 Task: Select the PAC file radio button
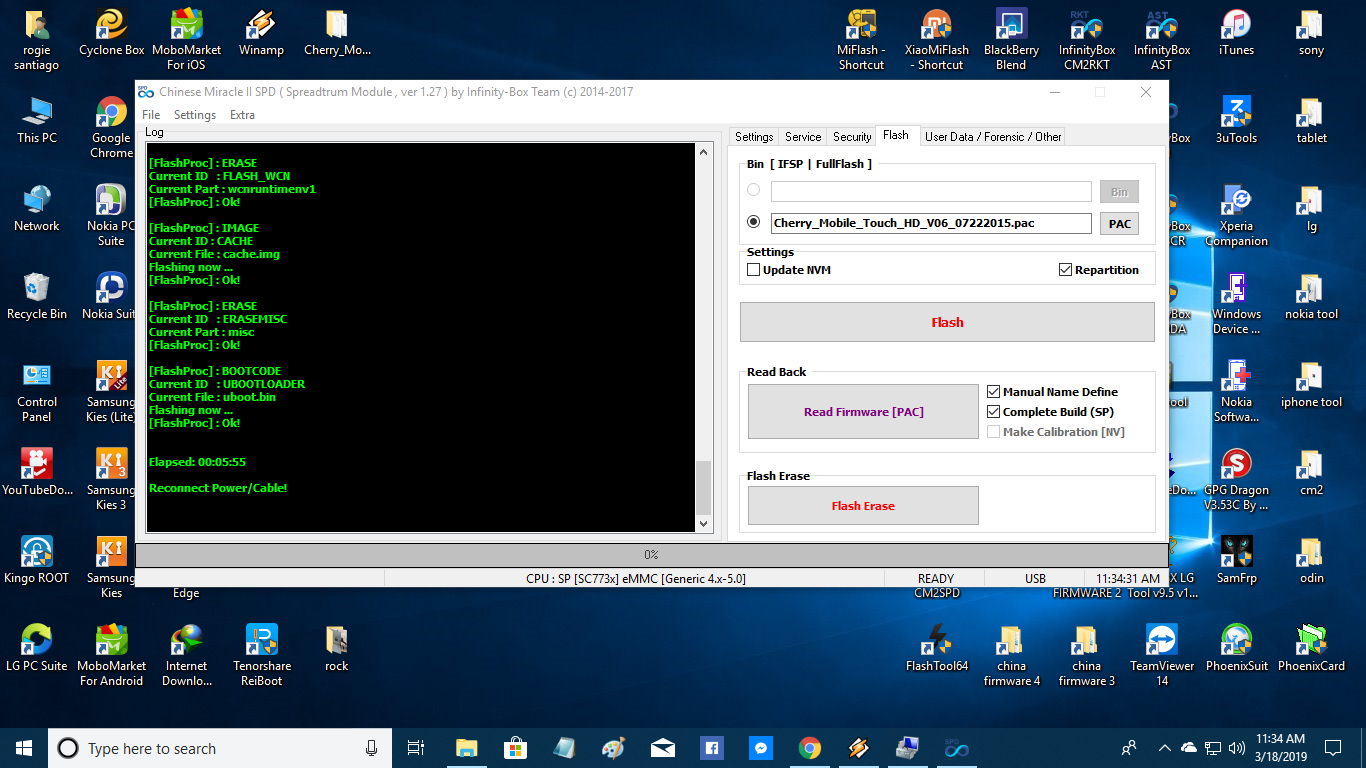(x=753, y=223)
